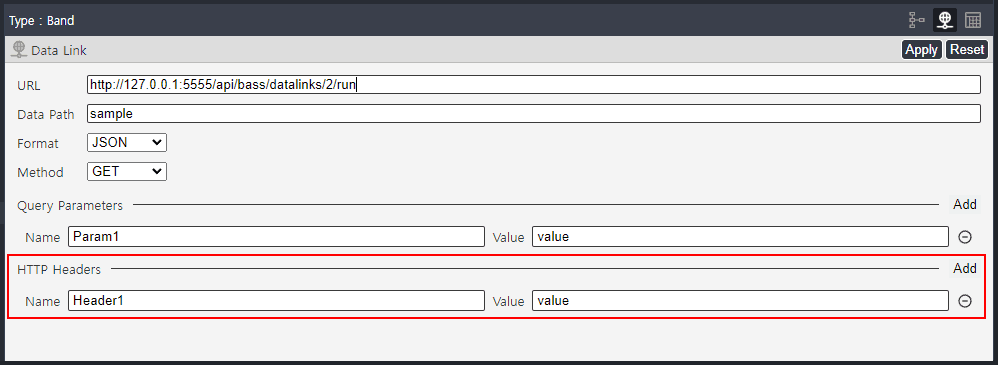Click the Header1 name field
998x365 pixels.
point(276,301)
